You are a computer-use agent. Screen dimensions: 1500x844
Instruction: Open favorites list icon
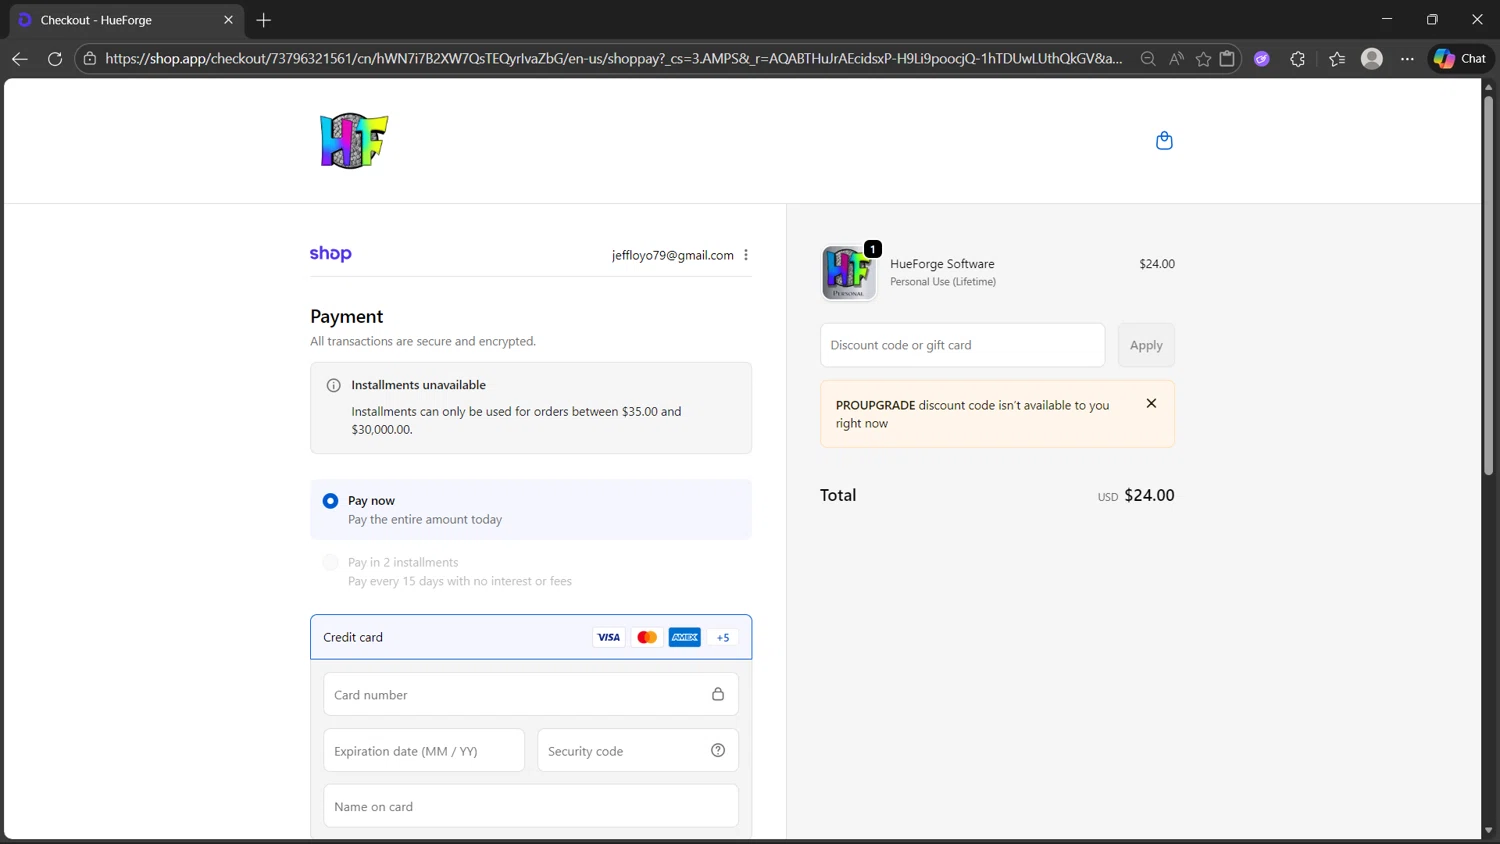pos(1337,59)
